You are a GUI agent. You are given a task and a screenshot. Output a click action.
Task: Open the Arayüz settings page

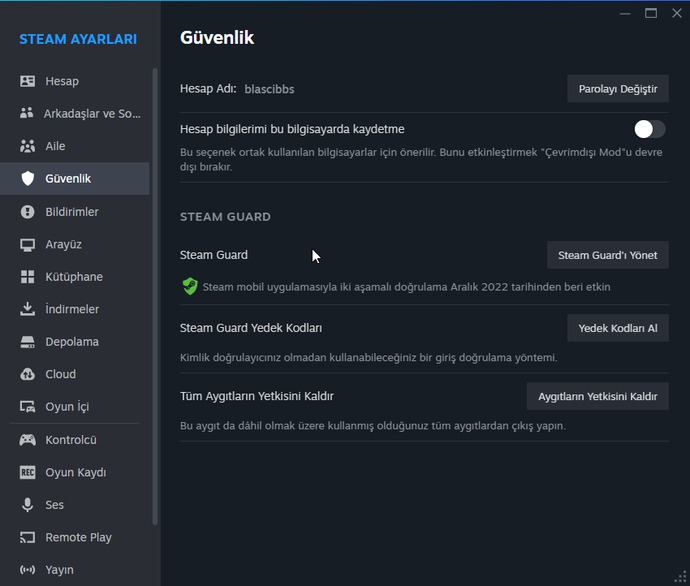[x=75, y=244]
